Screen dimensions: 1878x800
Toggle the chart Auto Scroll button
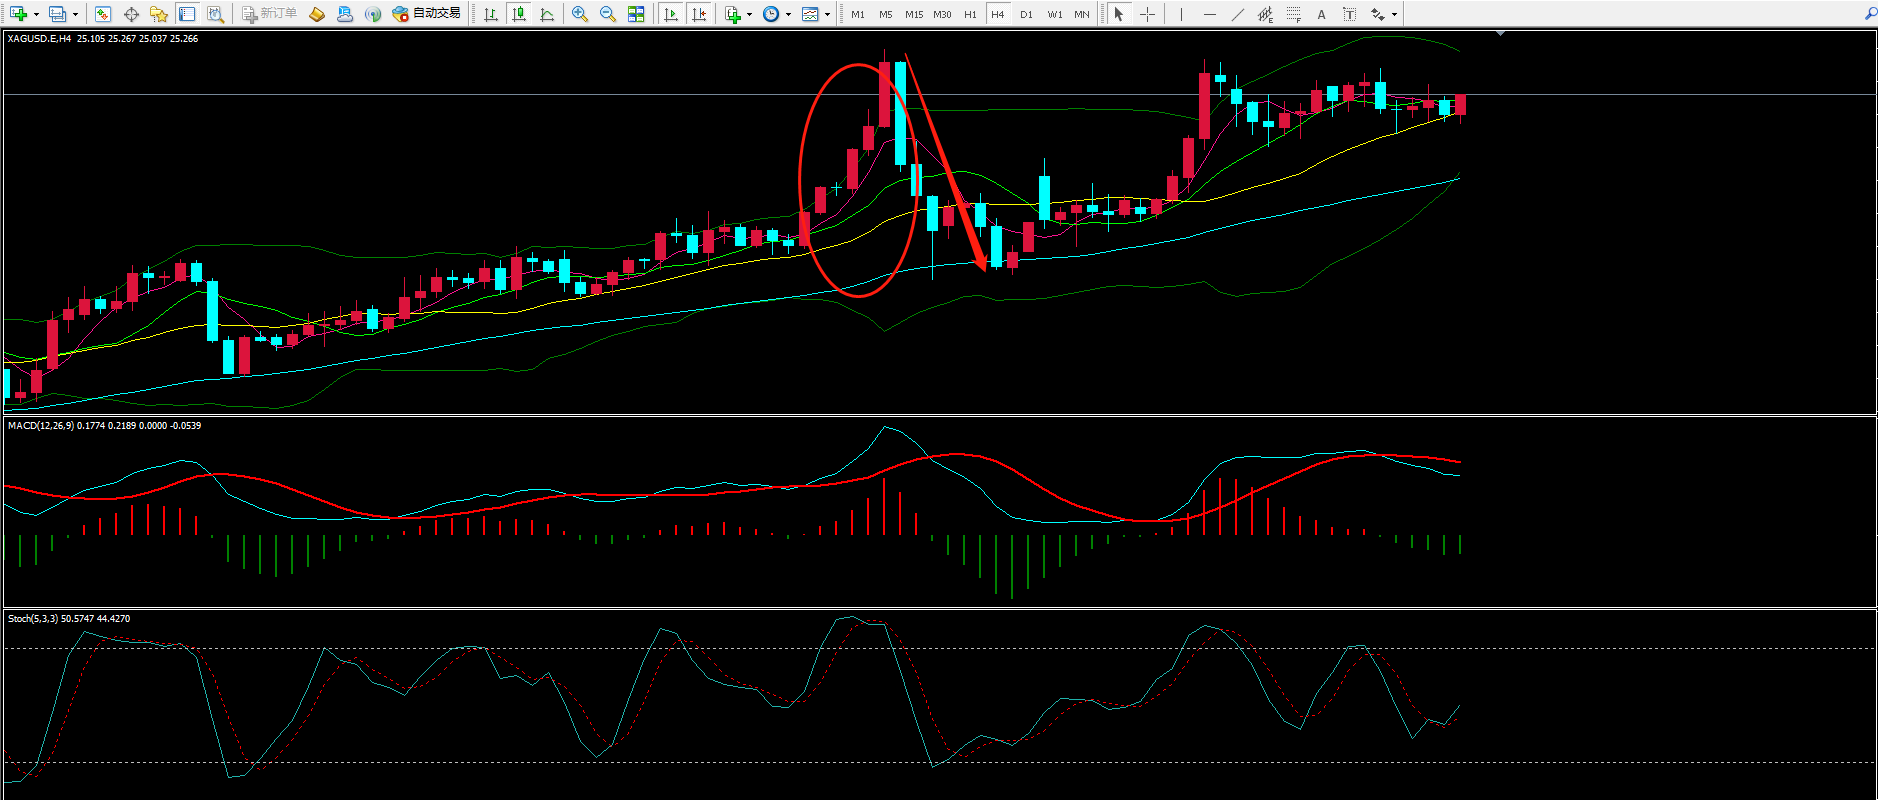pos(671,14)
